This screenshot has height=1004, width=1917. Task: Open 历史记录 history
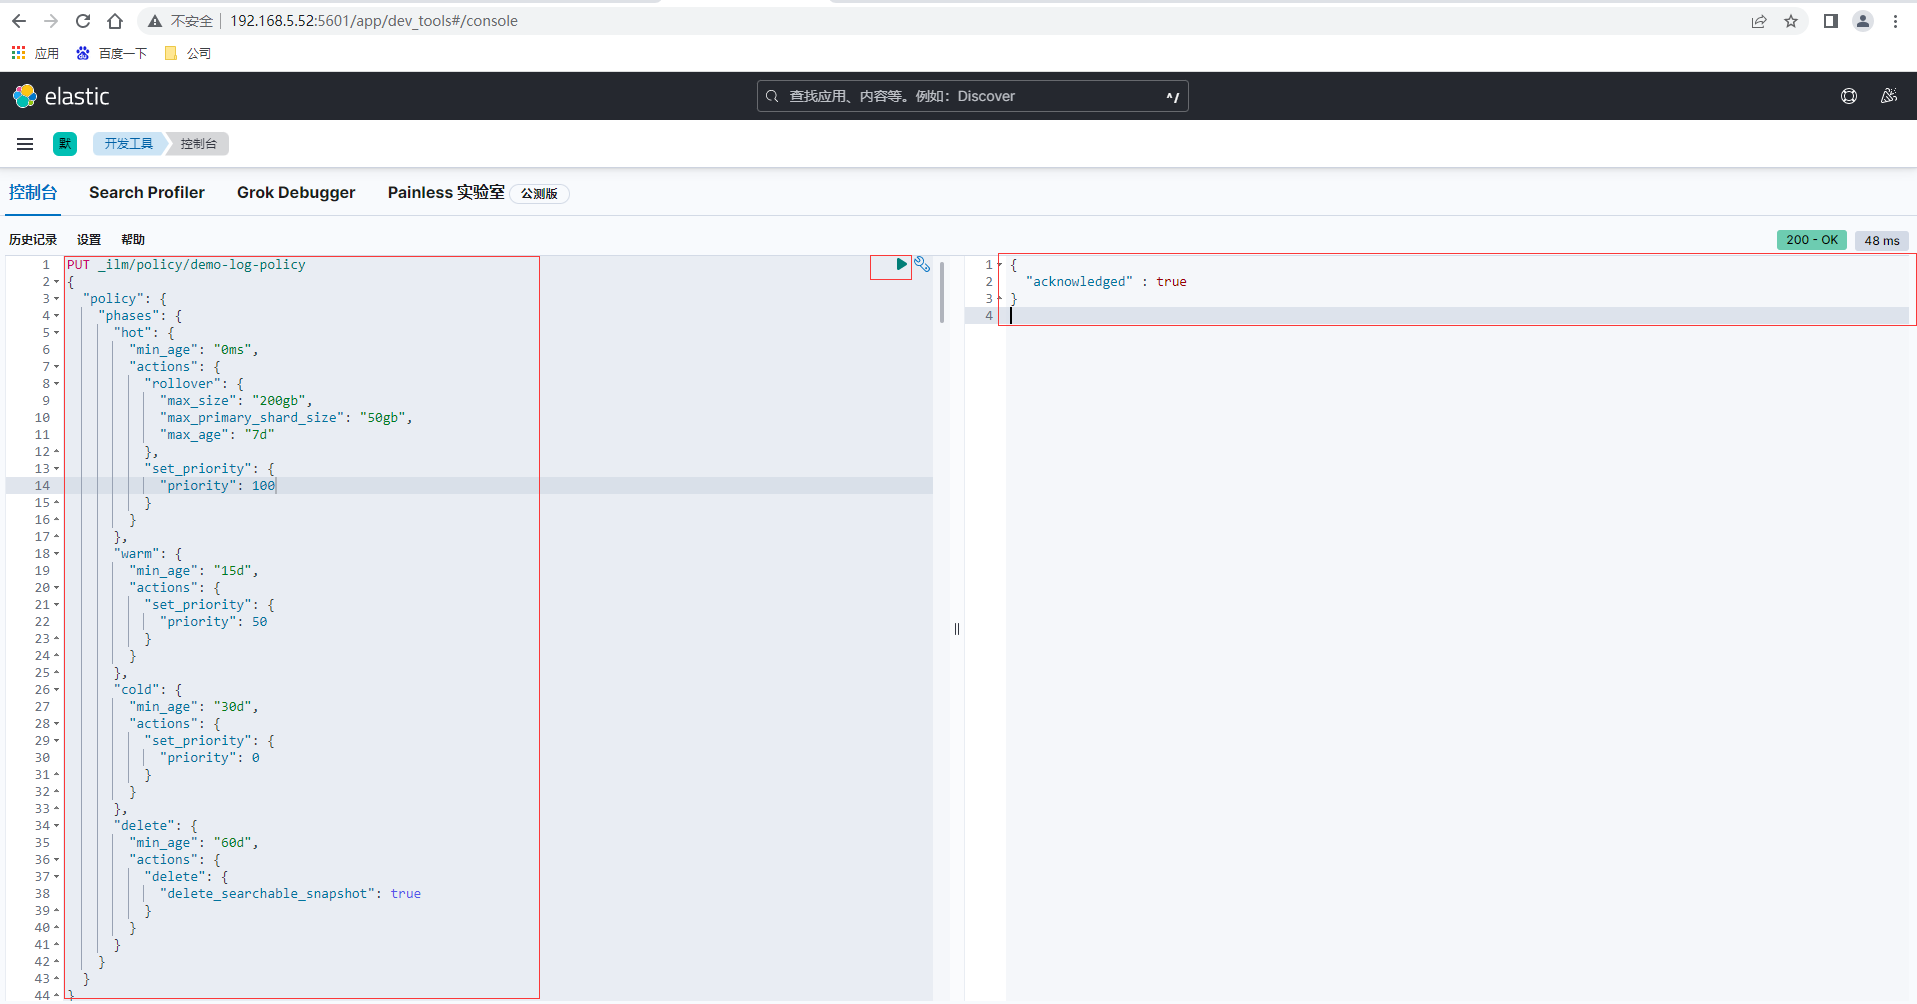[x=33, y=240]
